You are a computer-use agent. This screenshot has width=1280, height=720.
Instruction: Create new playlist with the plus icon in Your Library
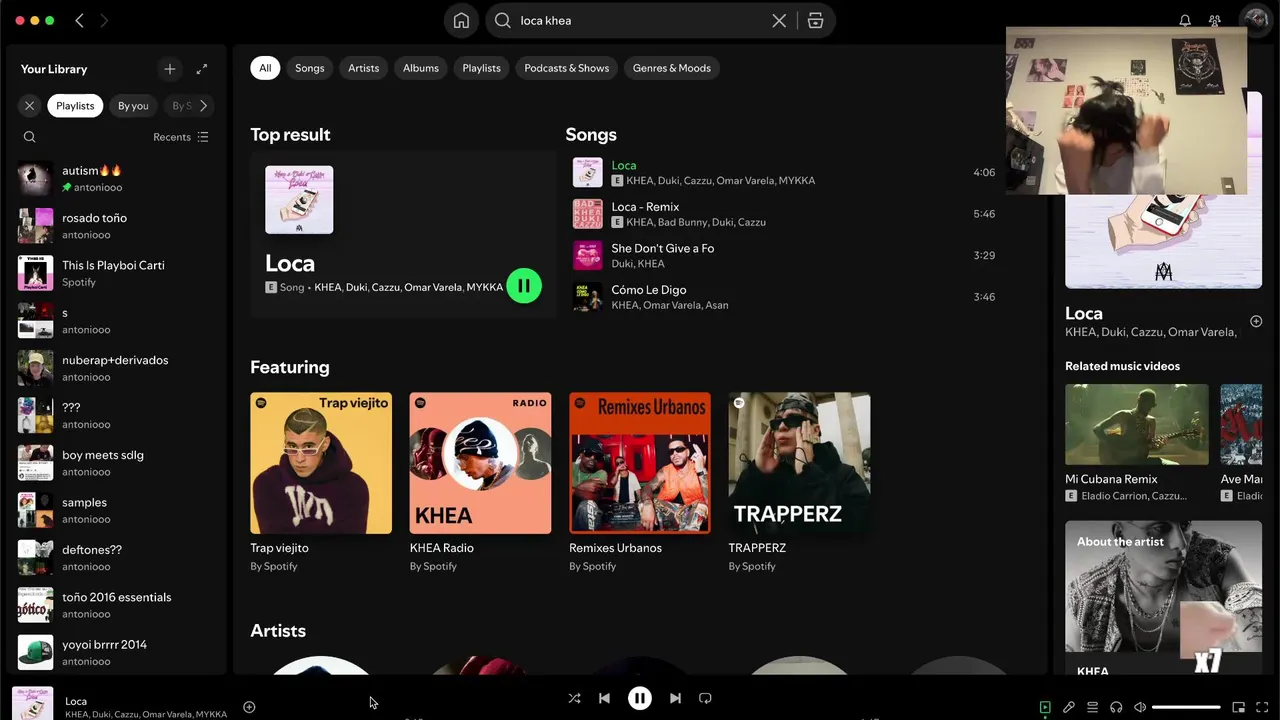click(x=170, y=69)
